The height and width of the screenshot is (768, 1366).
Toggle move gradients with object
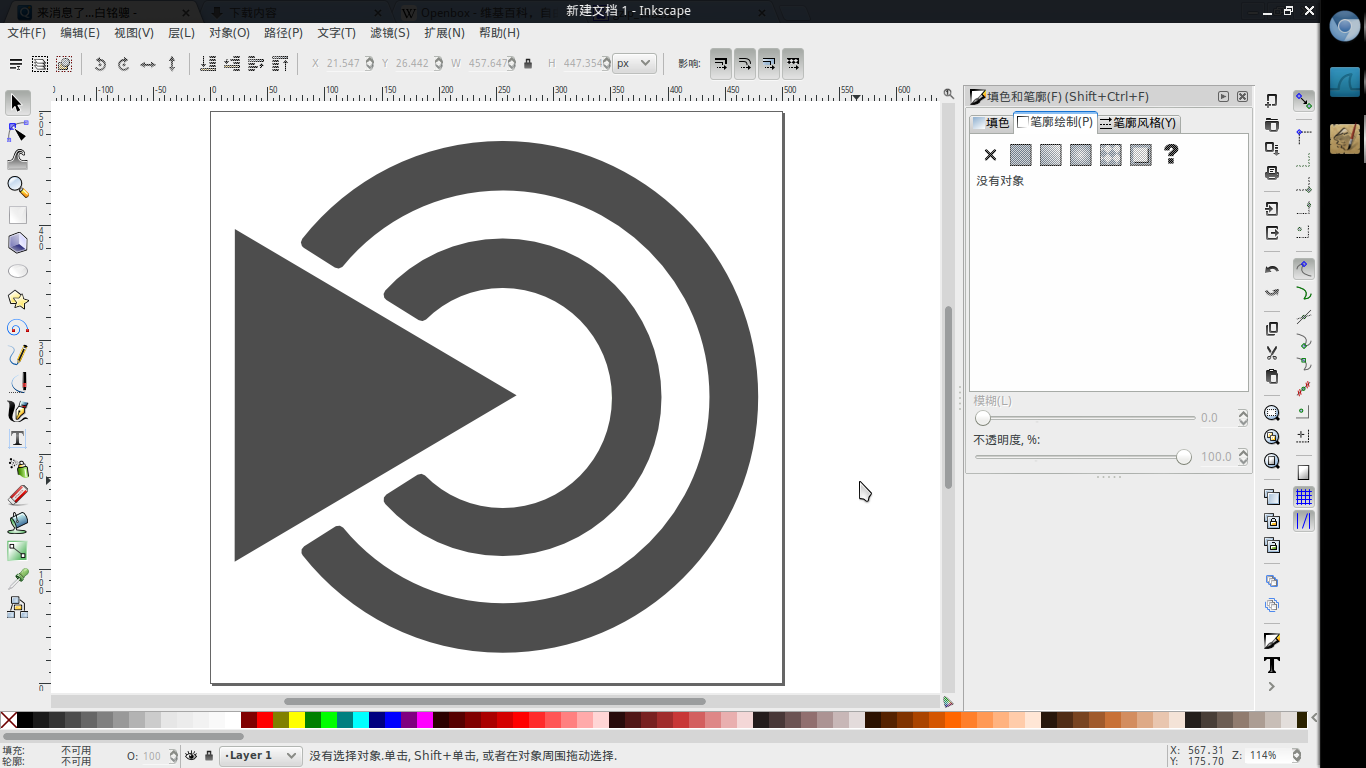769,64
